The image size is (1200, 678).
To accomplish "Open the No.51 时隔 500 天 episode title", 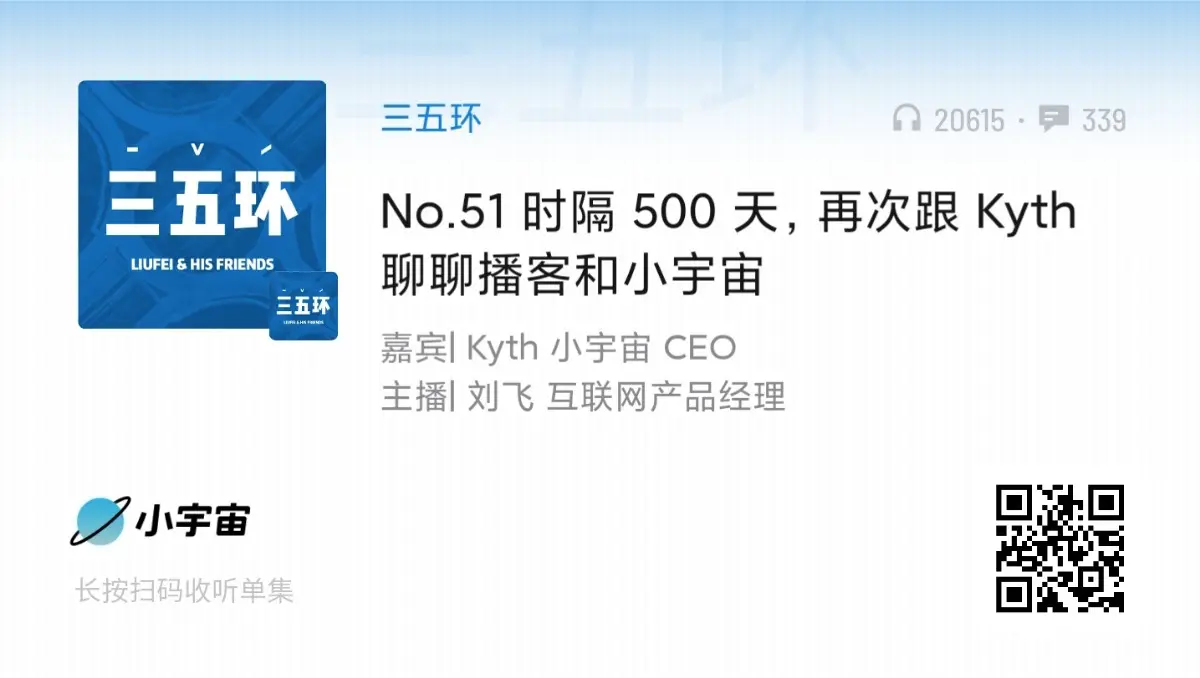I will [728, 243].
